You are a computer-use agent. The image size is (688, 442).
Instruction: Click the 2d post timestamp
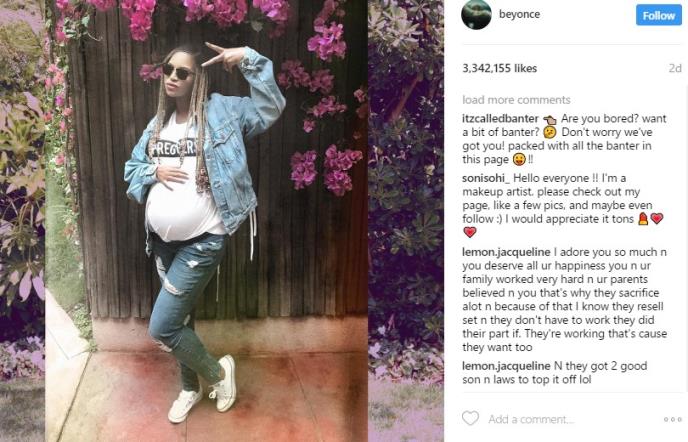675,68
